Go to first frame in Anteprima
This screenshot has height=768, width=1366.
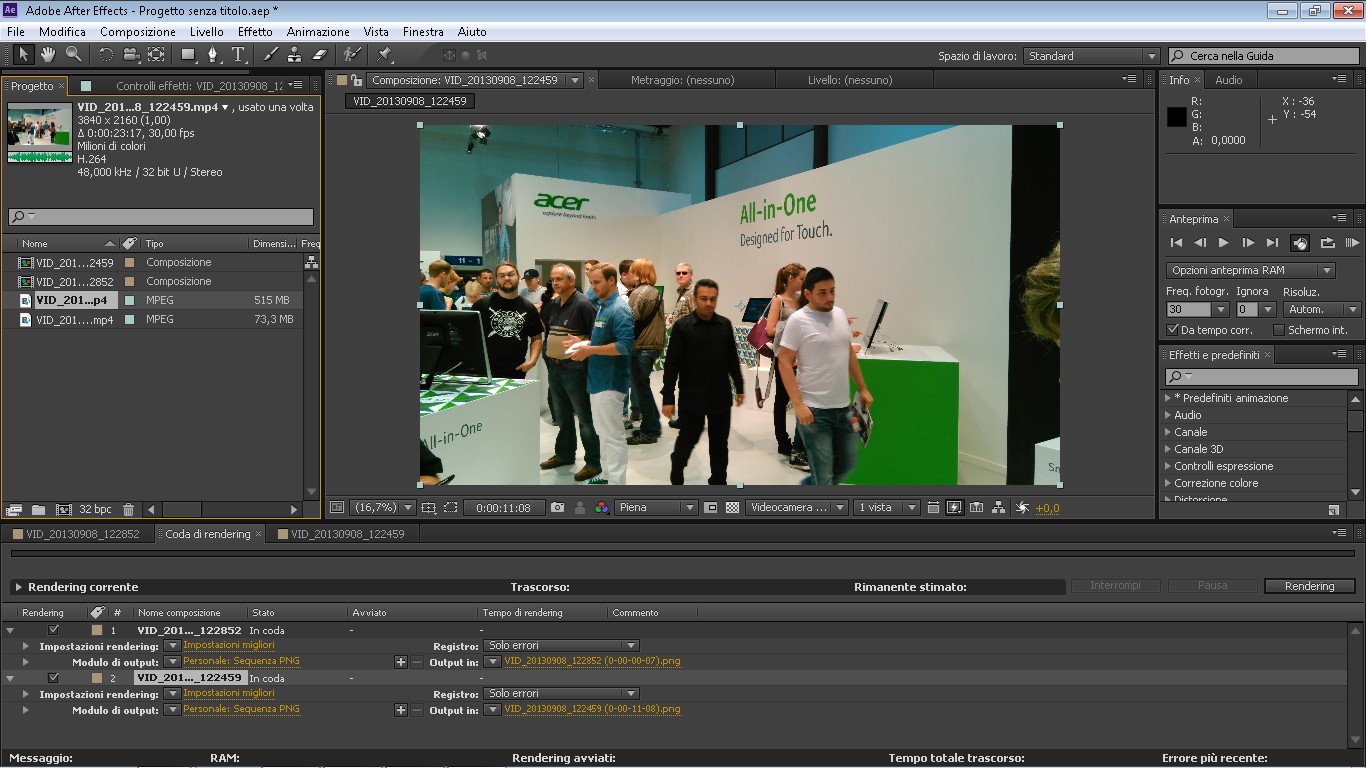tap(1176, 242)
